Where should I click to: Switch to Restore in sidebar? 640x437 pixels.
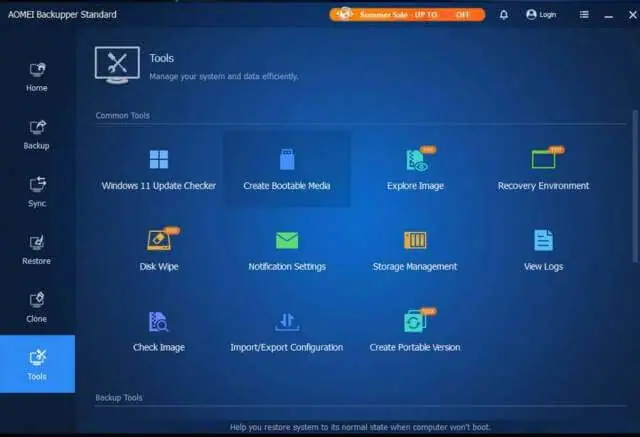(x=37, y=250)
